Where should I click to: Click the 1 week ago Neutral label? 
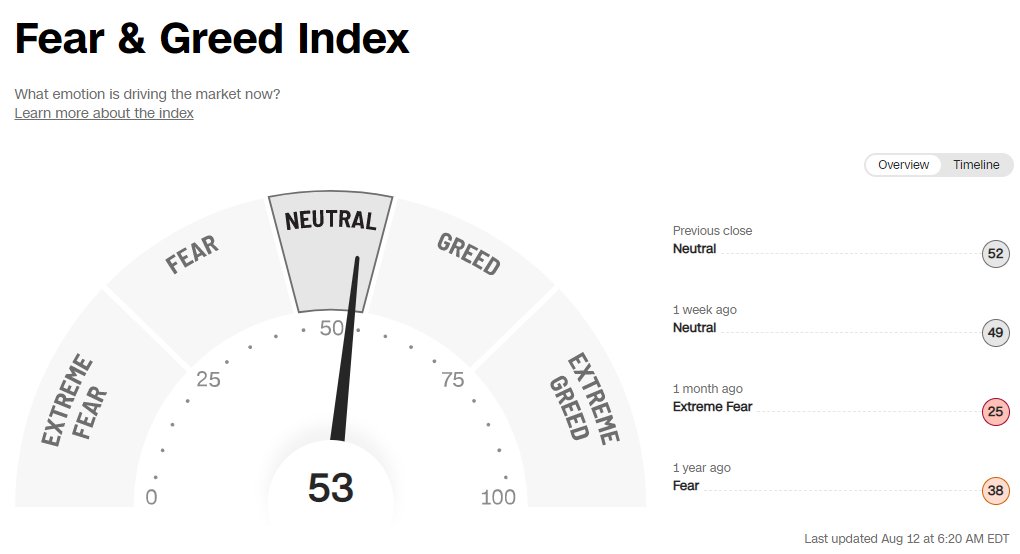click(x=695, y=327)
